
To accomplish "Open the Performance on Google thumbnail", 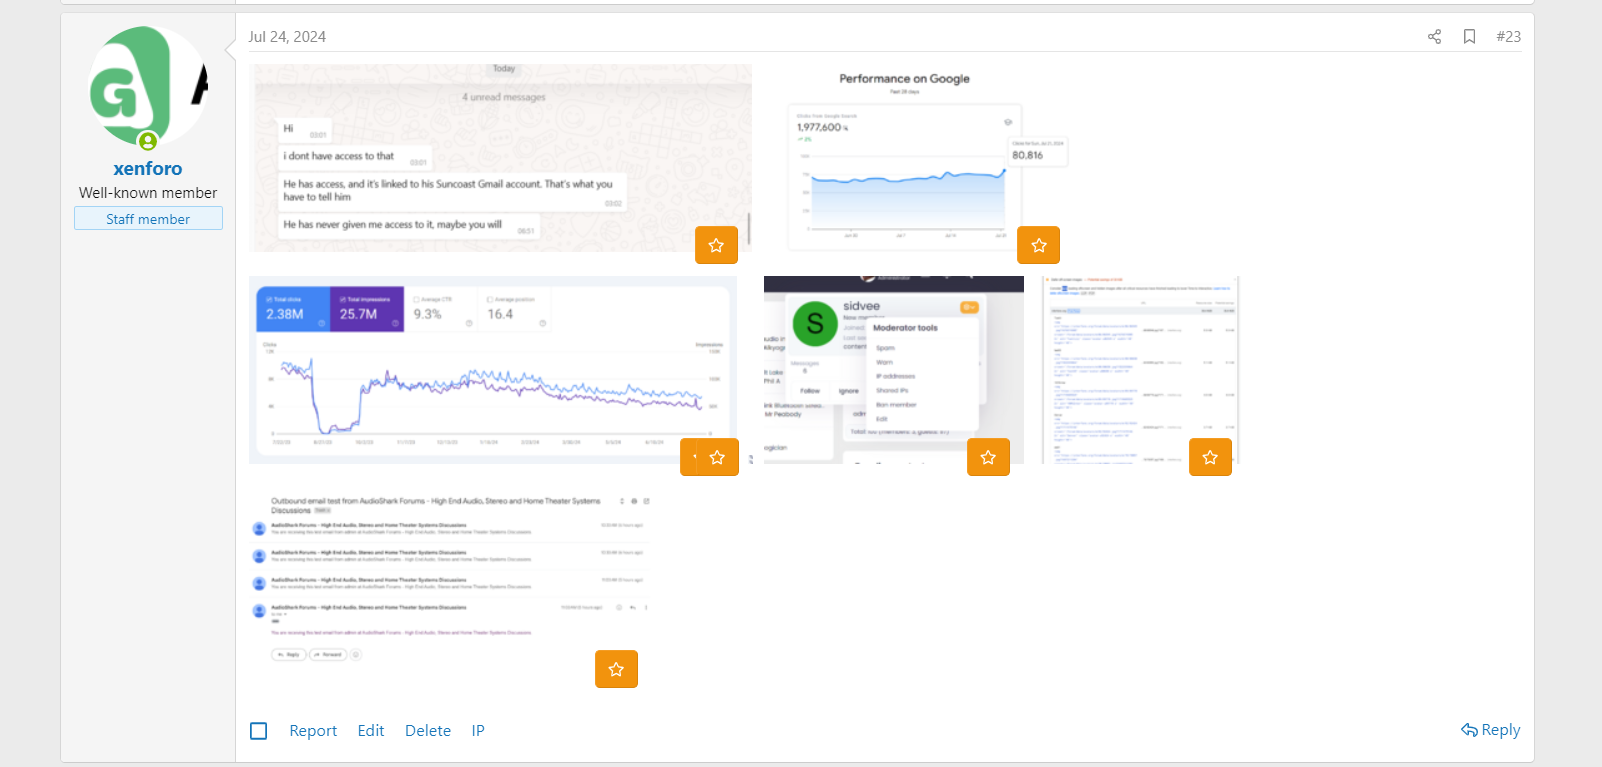I will click(904, 160).
